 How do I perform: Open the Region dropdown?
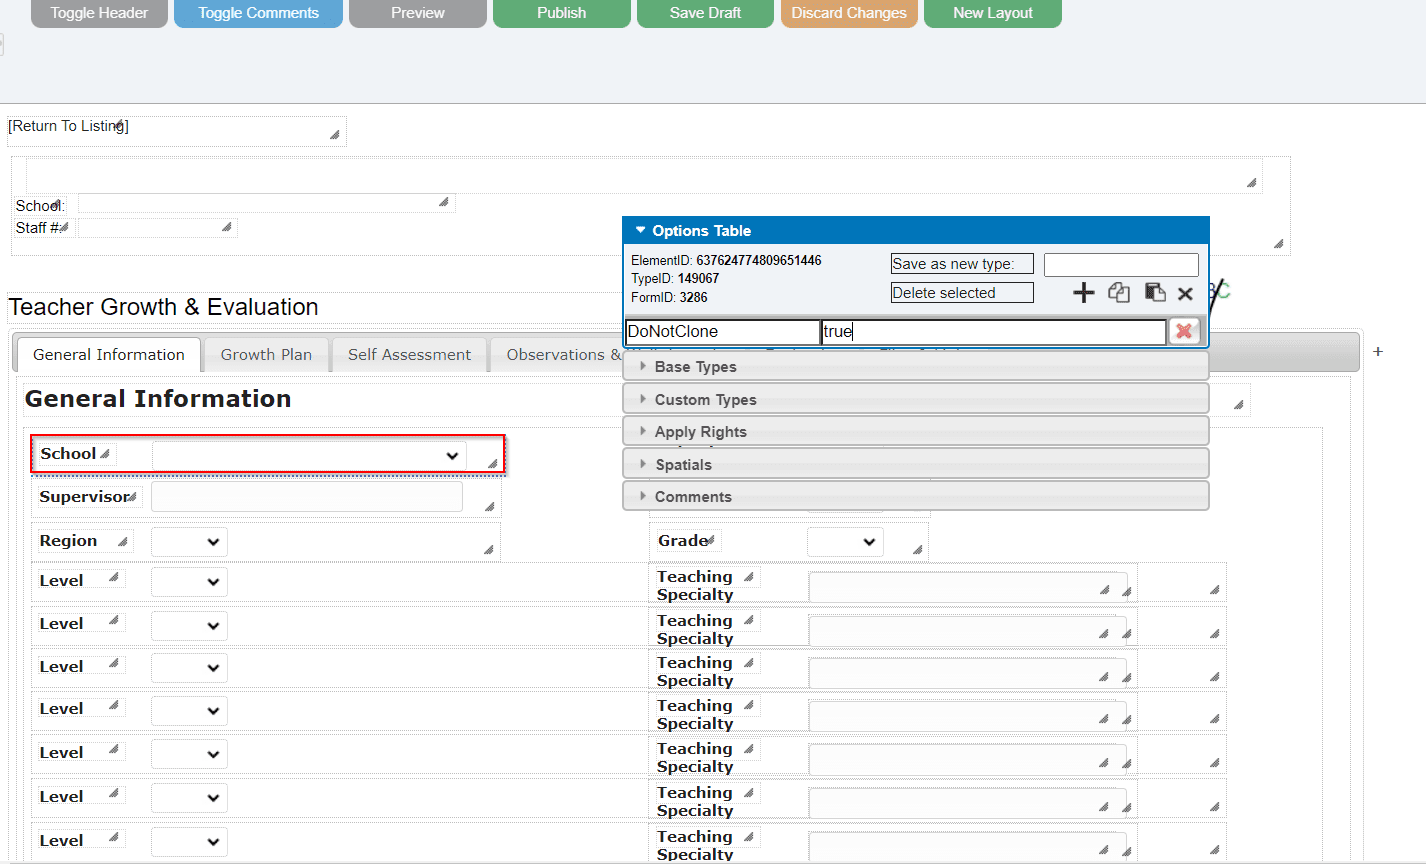point(189,542)
